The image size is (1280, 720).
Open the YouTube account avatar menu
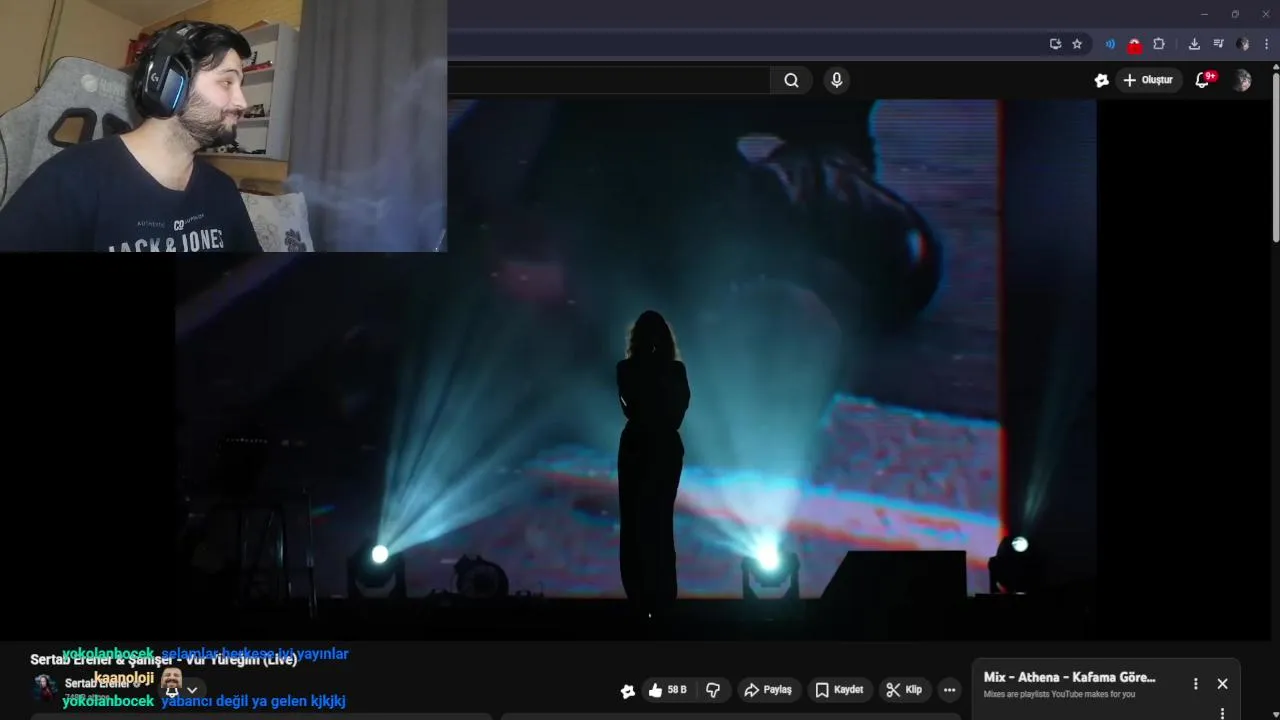tap(1242, 80)
